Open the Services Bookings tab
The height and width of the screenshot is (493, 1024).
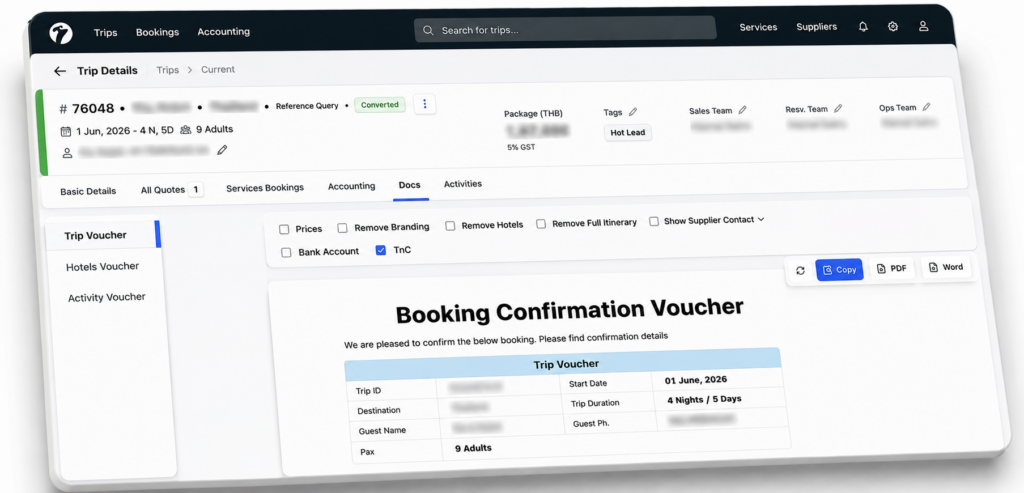pos(265,188)
